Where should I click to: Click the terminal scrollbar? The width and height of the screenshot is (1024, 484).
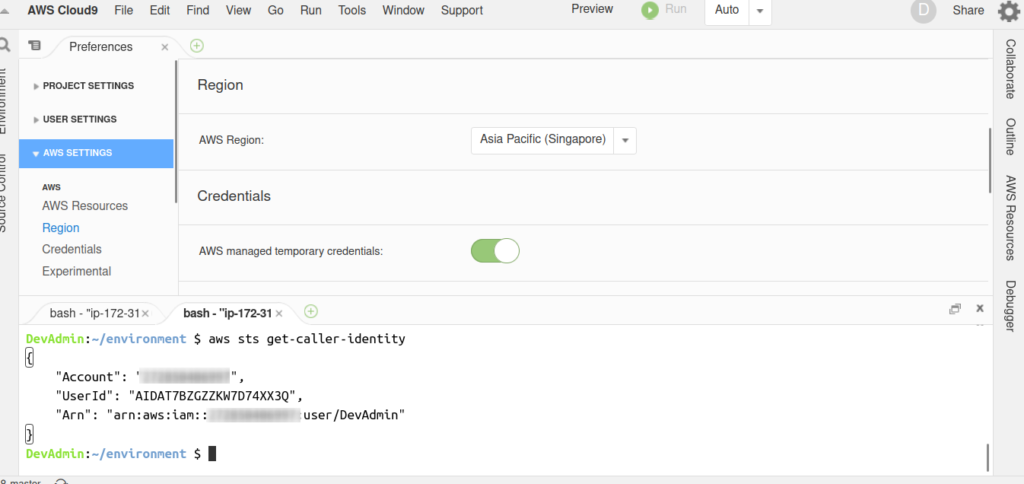[x=987, y=457]
